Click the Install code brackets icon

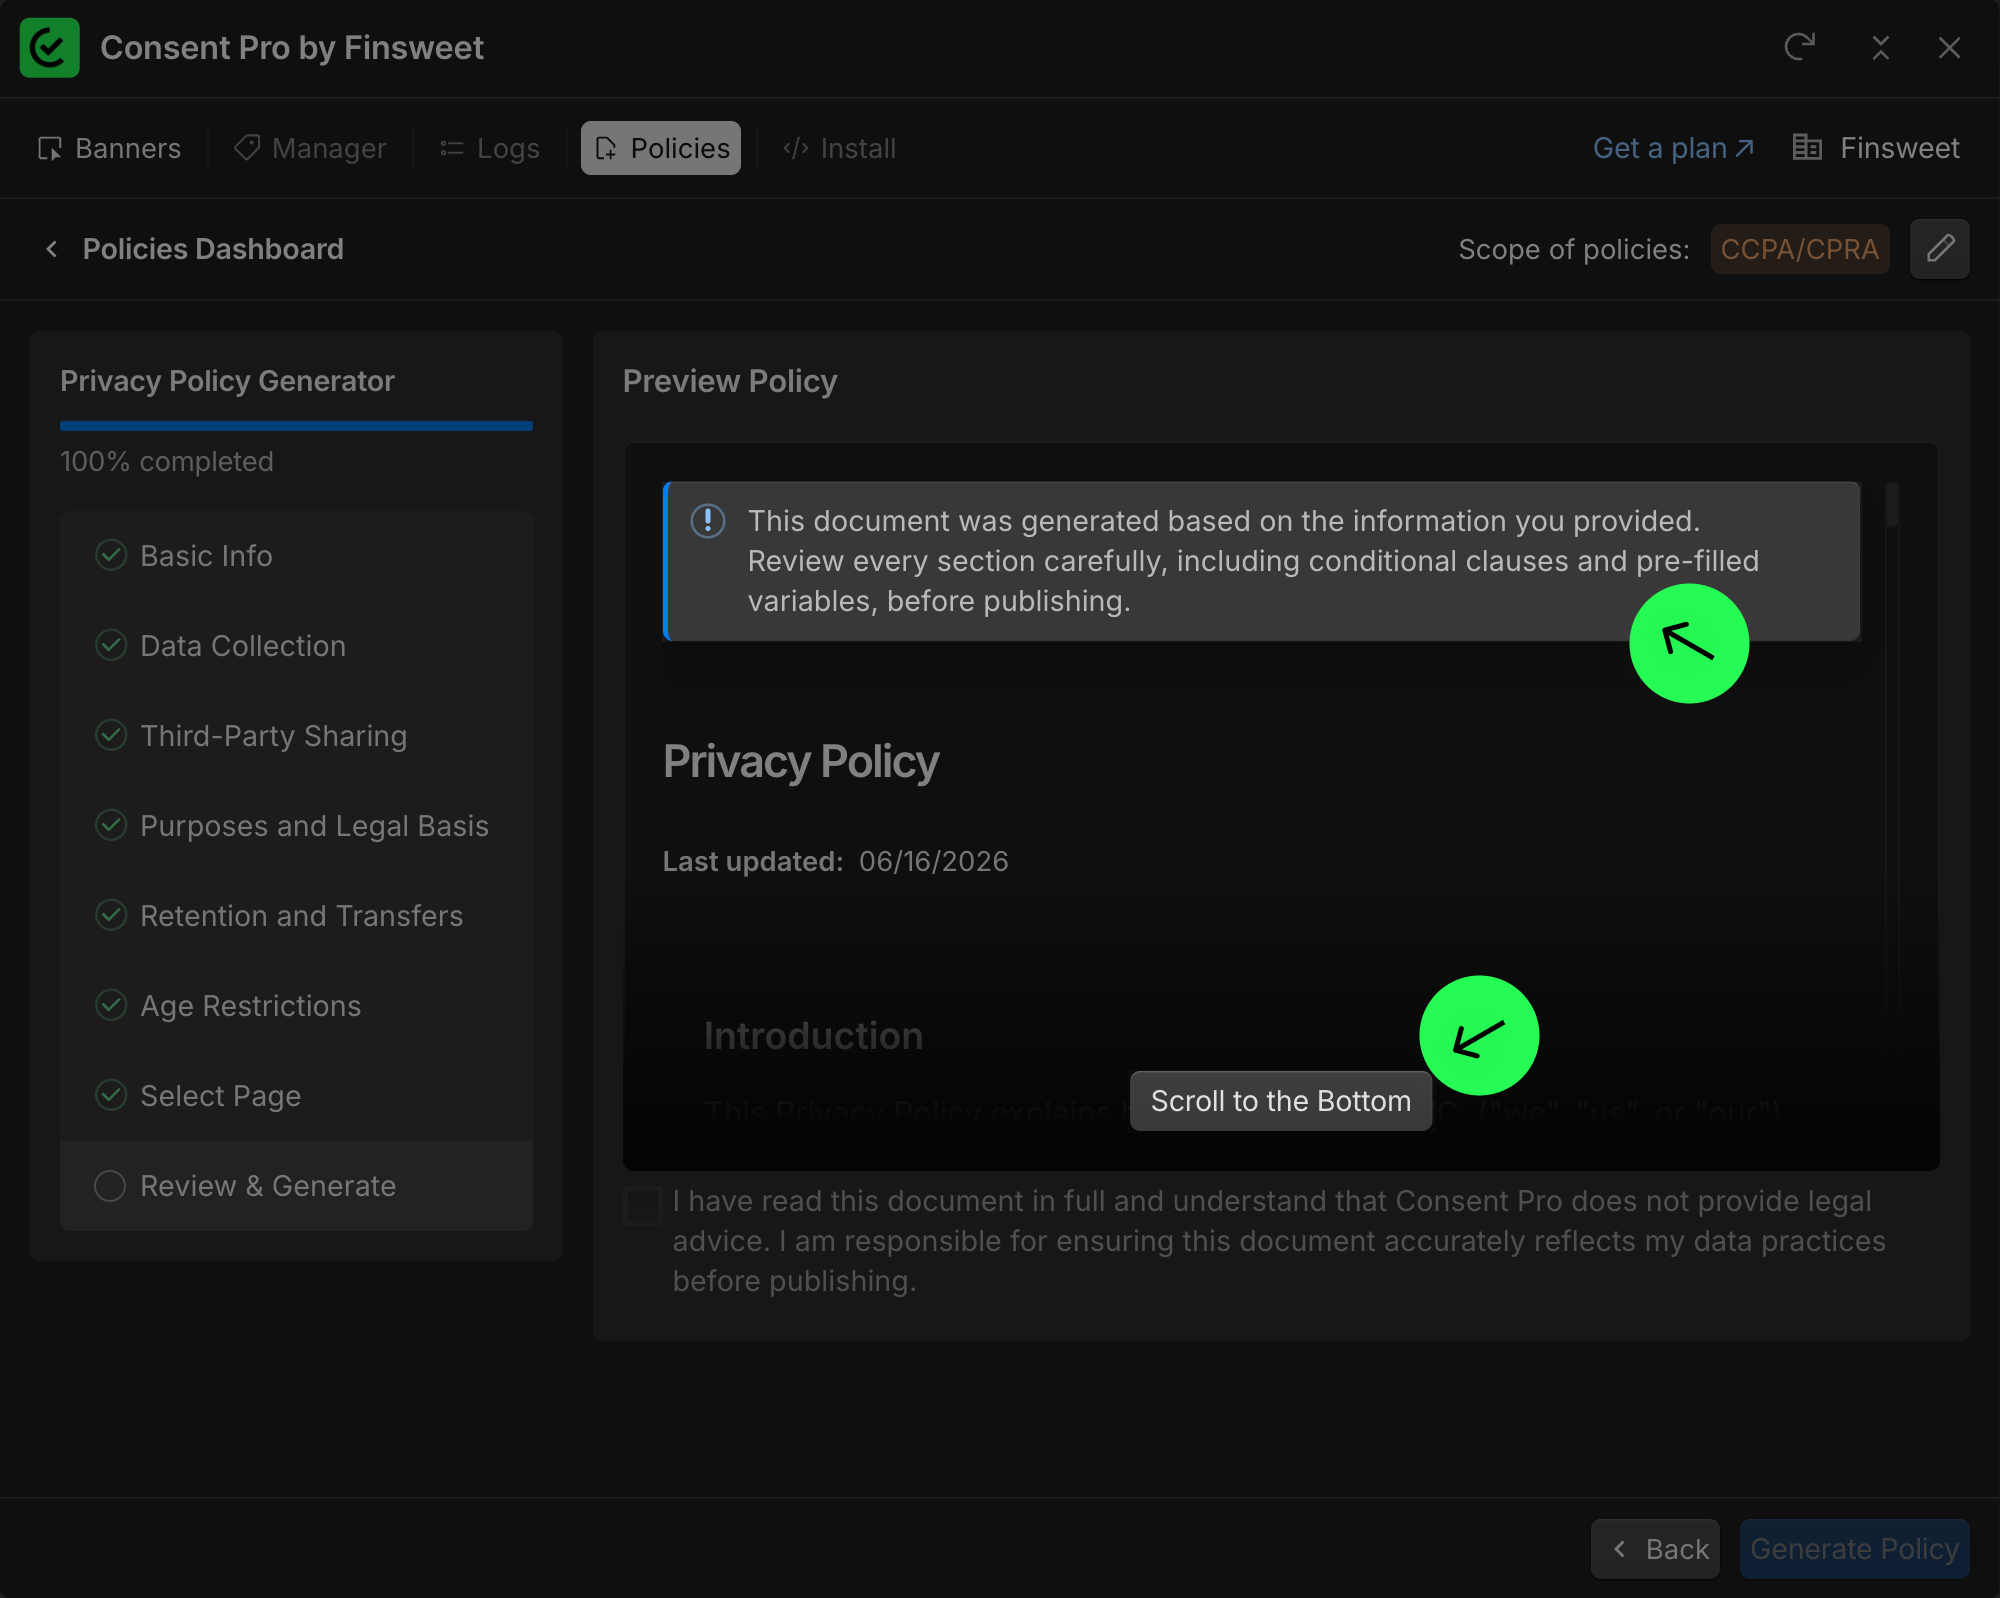tap(796, 149)
